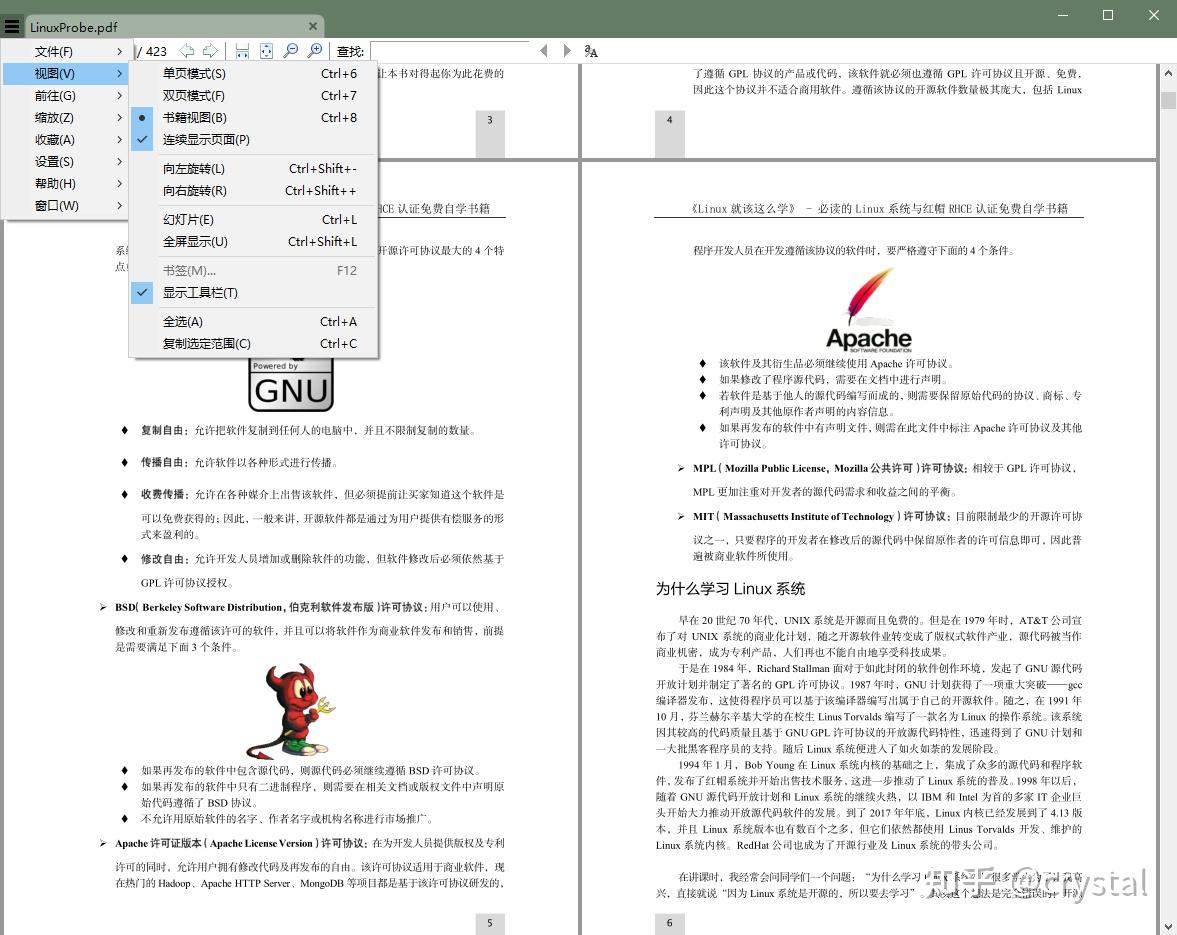
Task: Open the hamburger menu icon top-left
Action: tap(12, 26)
